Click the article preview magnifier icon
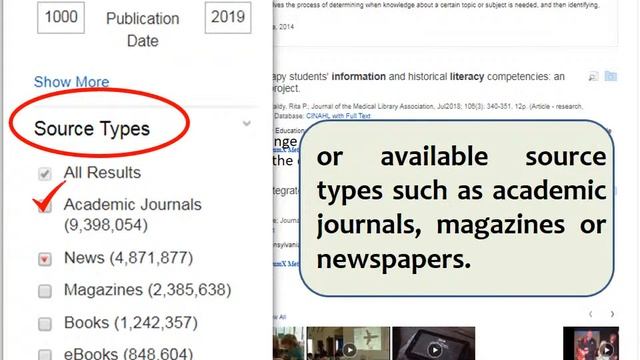The width and height of the screenshot is (640, 360). [x=593, y=76]
